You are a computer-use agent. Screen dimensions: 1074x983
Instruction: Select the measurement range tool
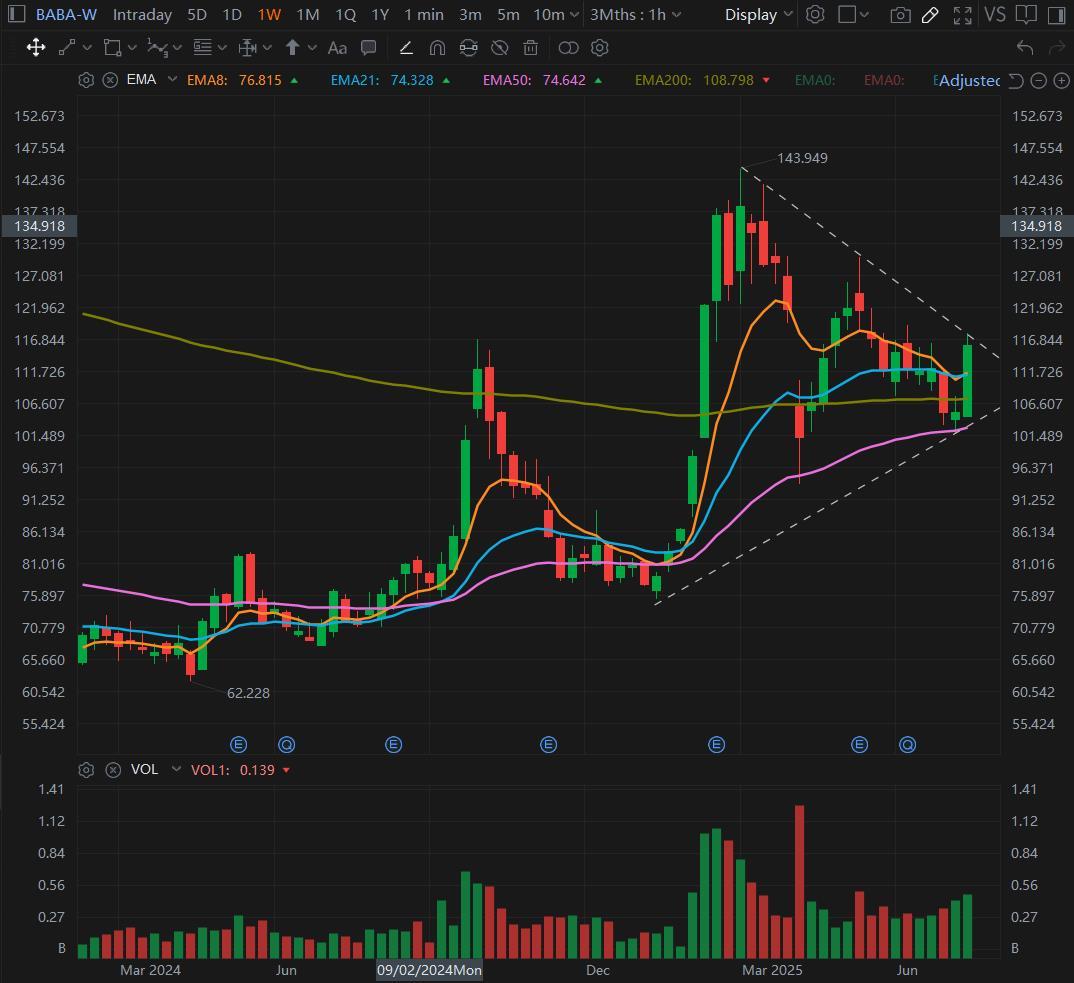[x=247, y=47]
